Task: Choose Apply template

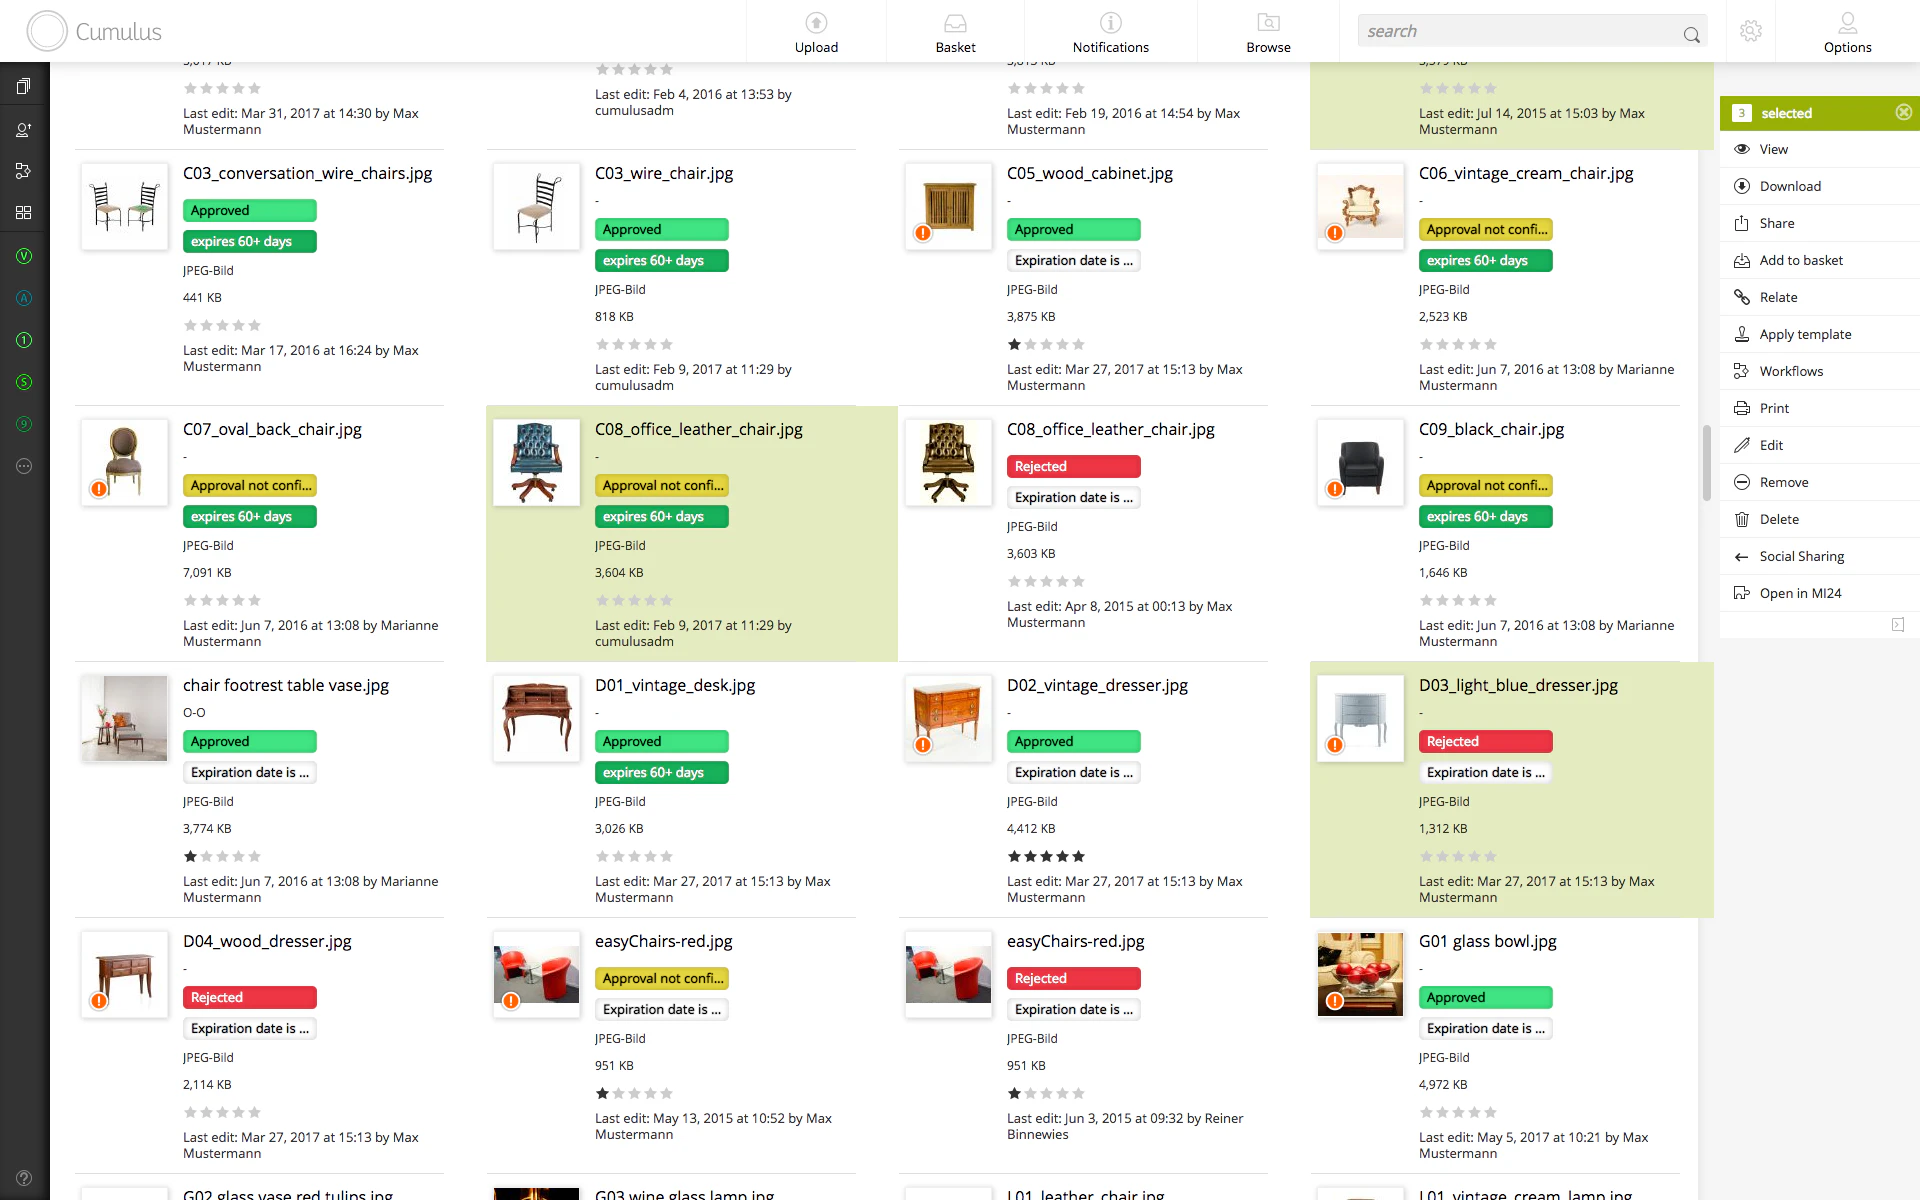Action: click(x=1820, y=334)
